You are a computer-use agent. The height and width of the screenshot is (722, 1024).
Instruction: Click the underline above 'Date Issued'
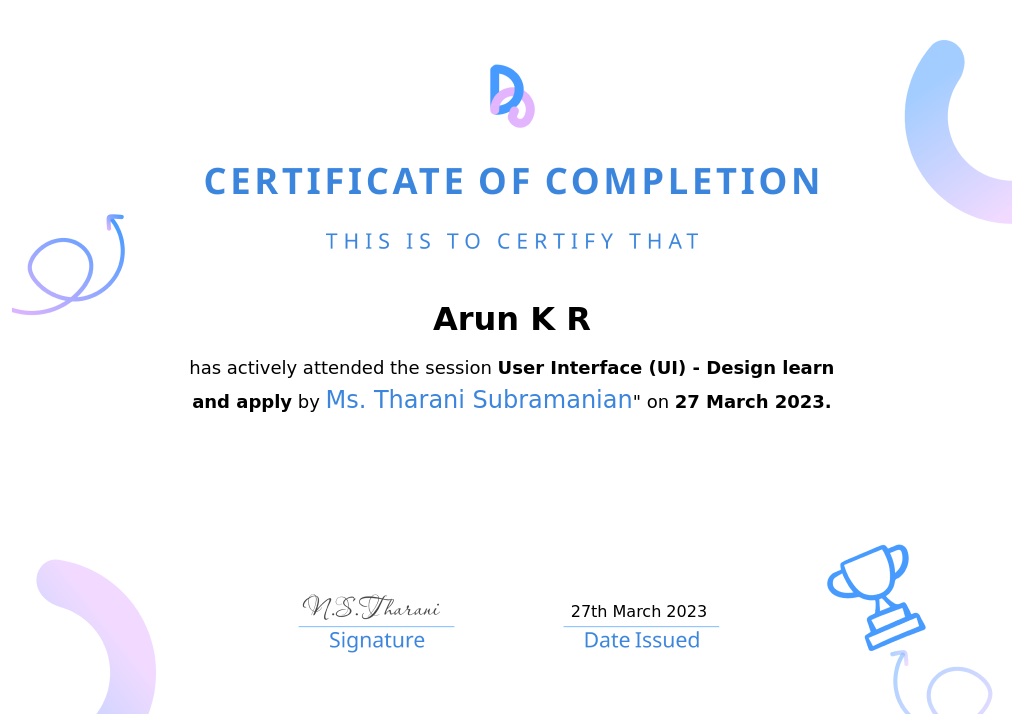pyautogui.click(x=640, y=627)
